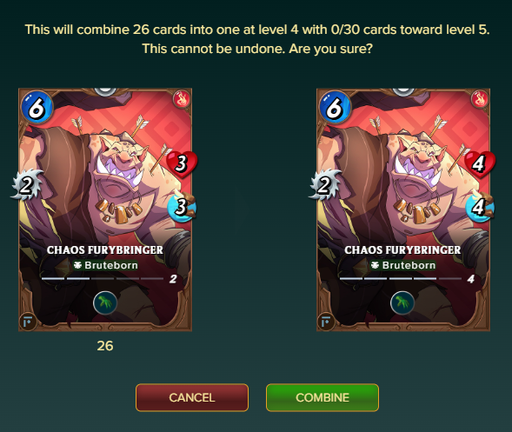Click the level 4 progress bar on right card
This screenshot has height=432, width=512.
(x=400, y=278)
